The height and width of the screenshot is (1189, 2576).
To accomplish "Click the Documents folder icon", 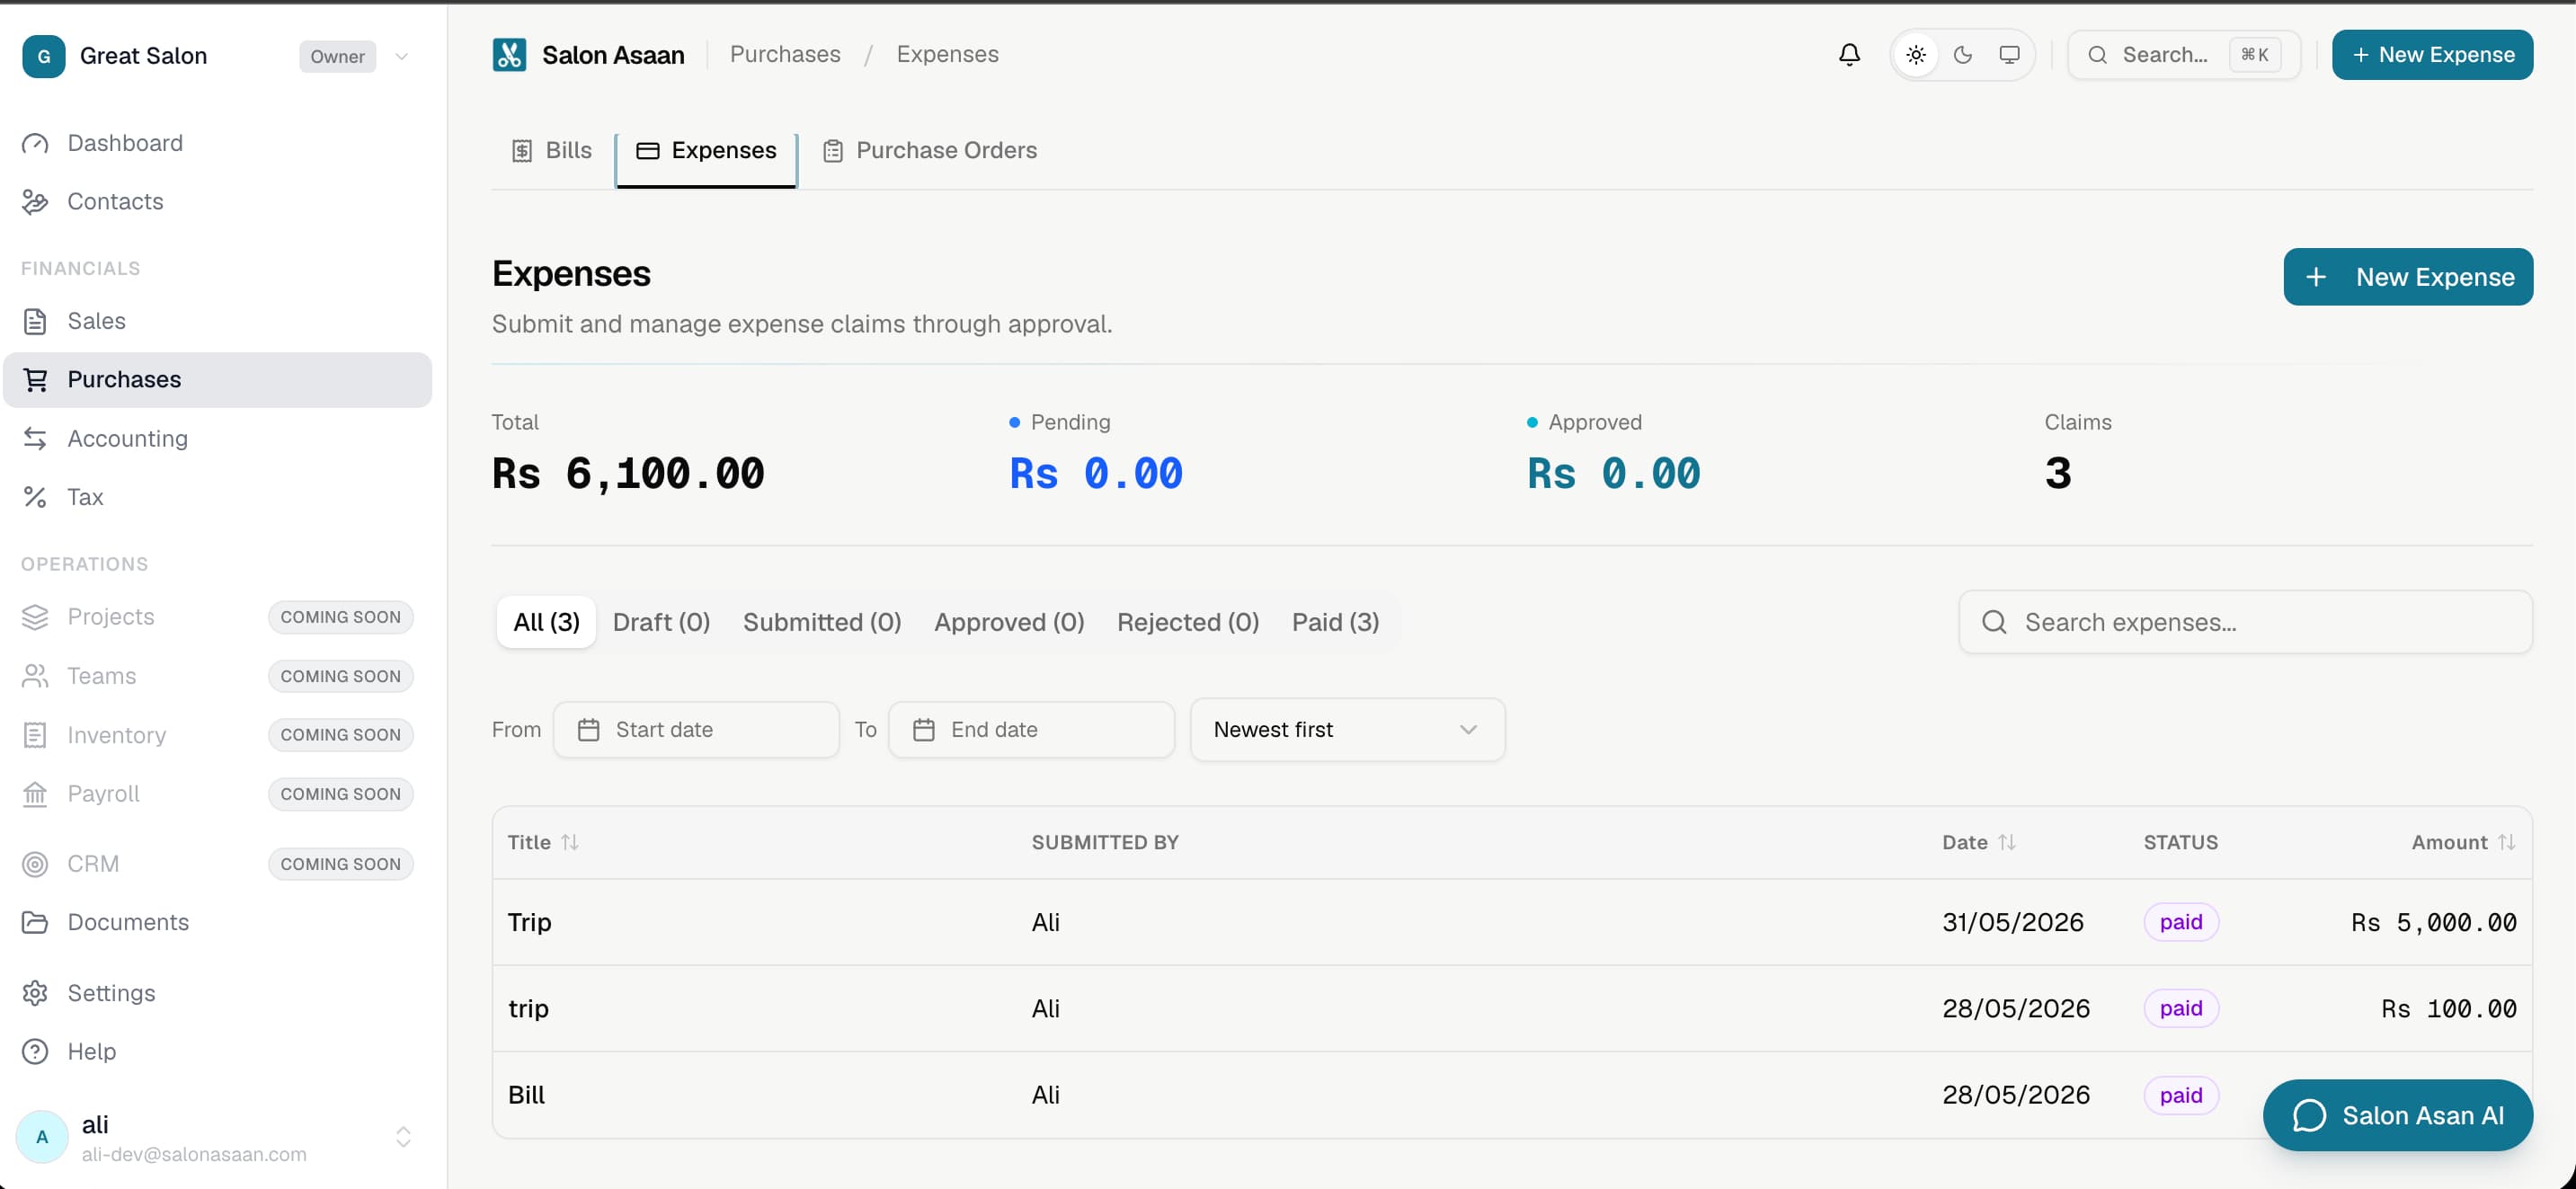I will pos(35,922).
